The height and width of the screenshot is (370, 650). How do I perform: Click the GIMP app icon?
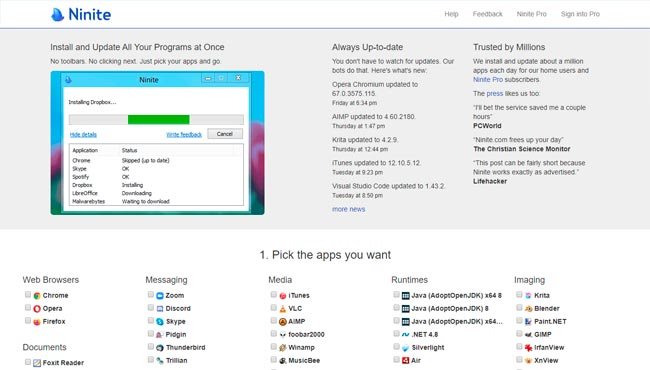[529, 335]
